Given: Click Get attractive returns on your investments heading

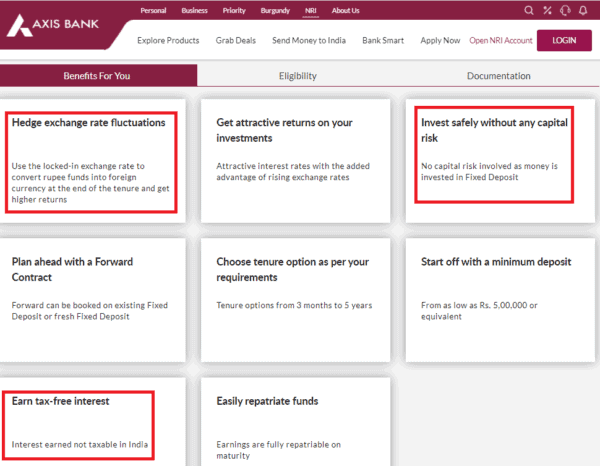Looking at the screenshot, I should 284,130.
